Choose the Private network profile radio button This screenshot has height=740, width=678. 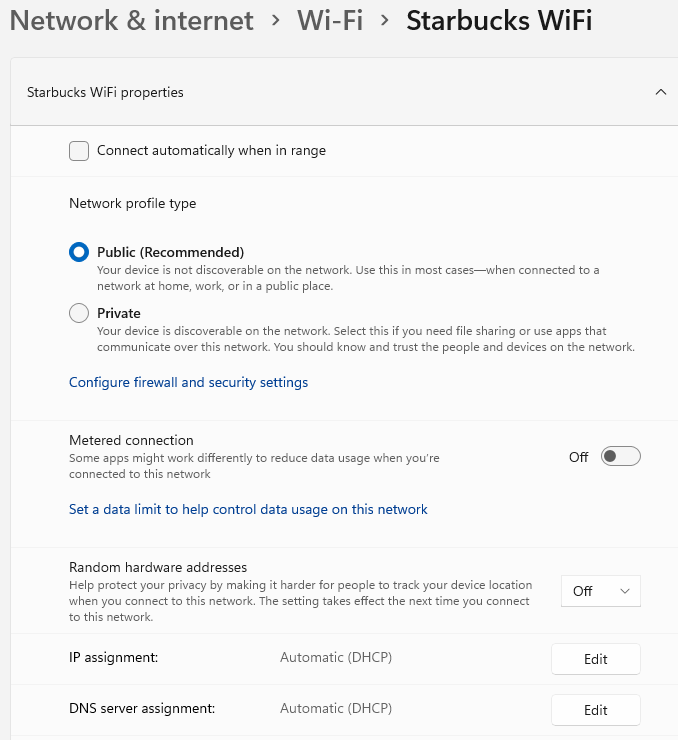coord(79,314)
